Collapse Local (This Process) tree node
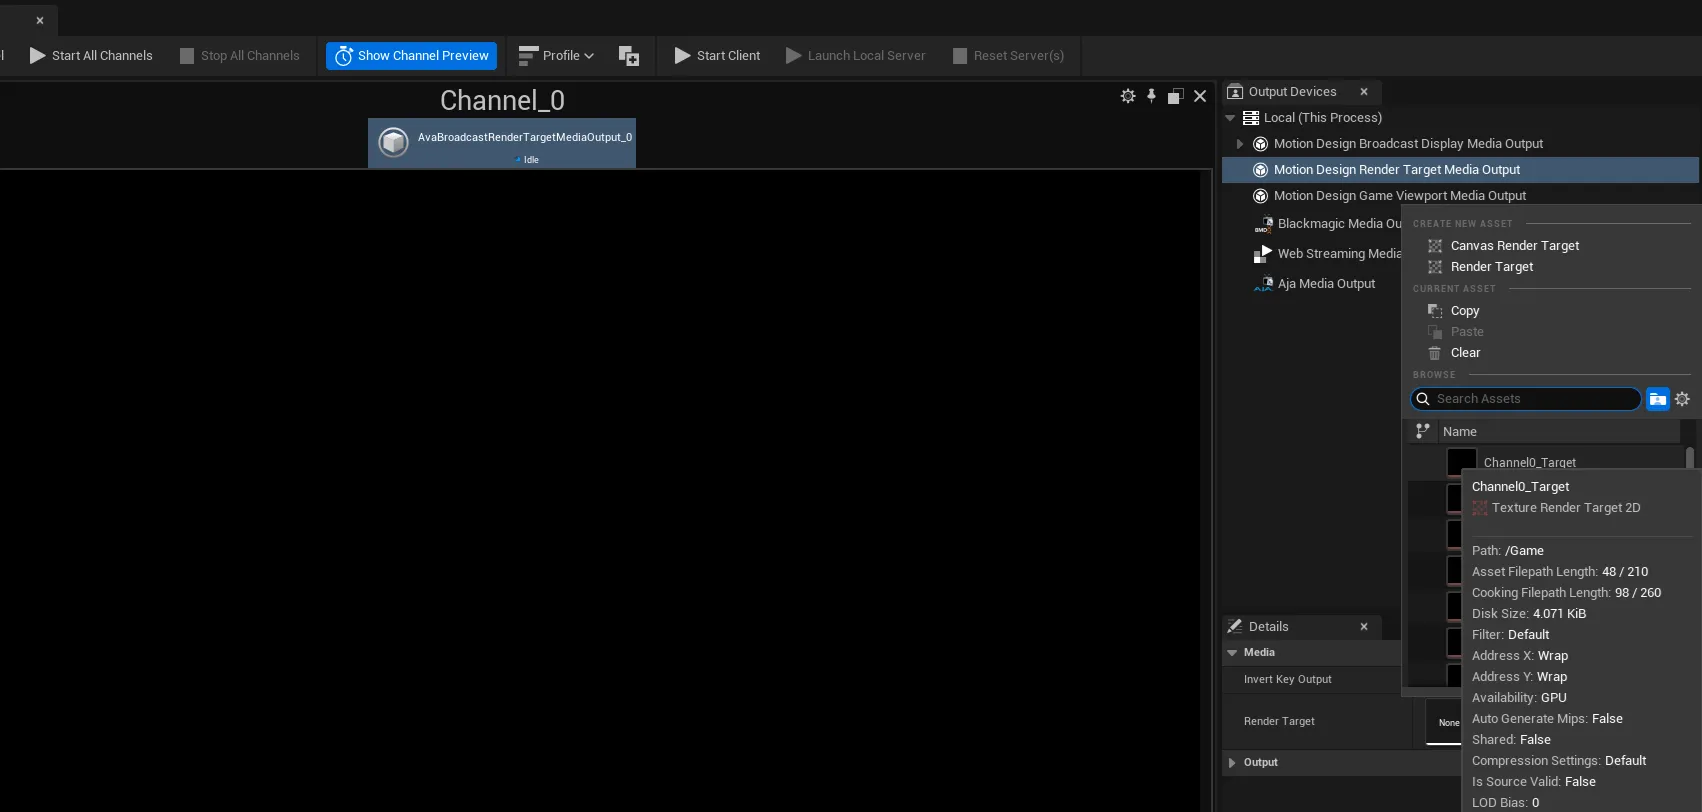 pyautogui.click(x=1231, y=118)
